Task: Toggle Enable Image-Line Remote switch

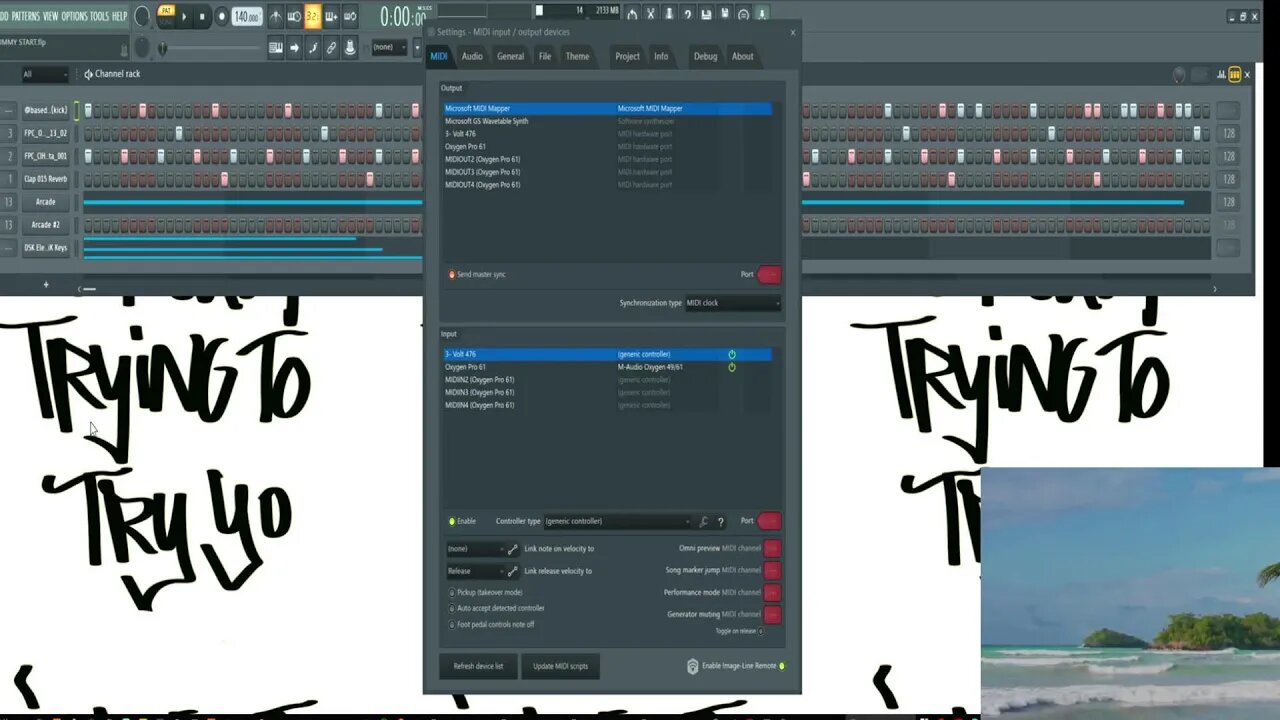Action: [x=782, y=666]
